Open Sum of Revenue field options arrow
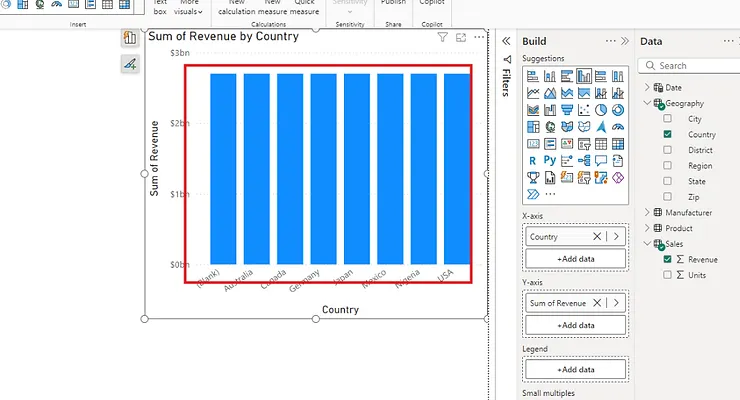The width and height of the screenshot is (740, 400). point(616,303)
